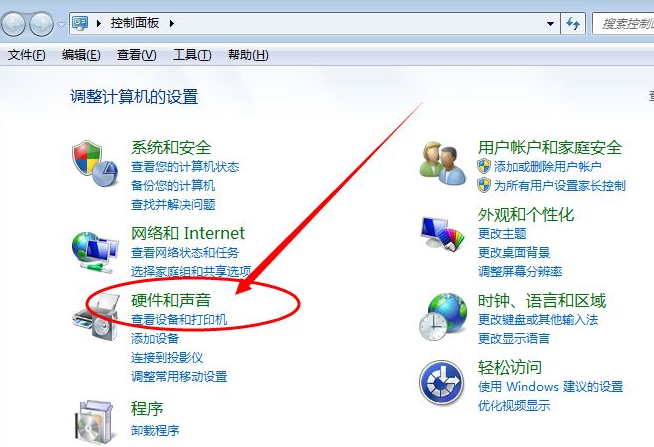The image size is (654, 447).
Task: Click the 添加或删除用户帐户 link
Action: (547, 166)
